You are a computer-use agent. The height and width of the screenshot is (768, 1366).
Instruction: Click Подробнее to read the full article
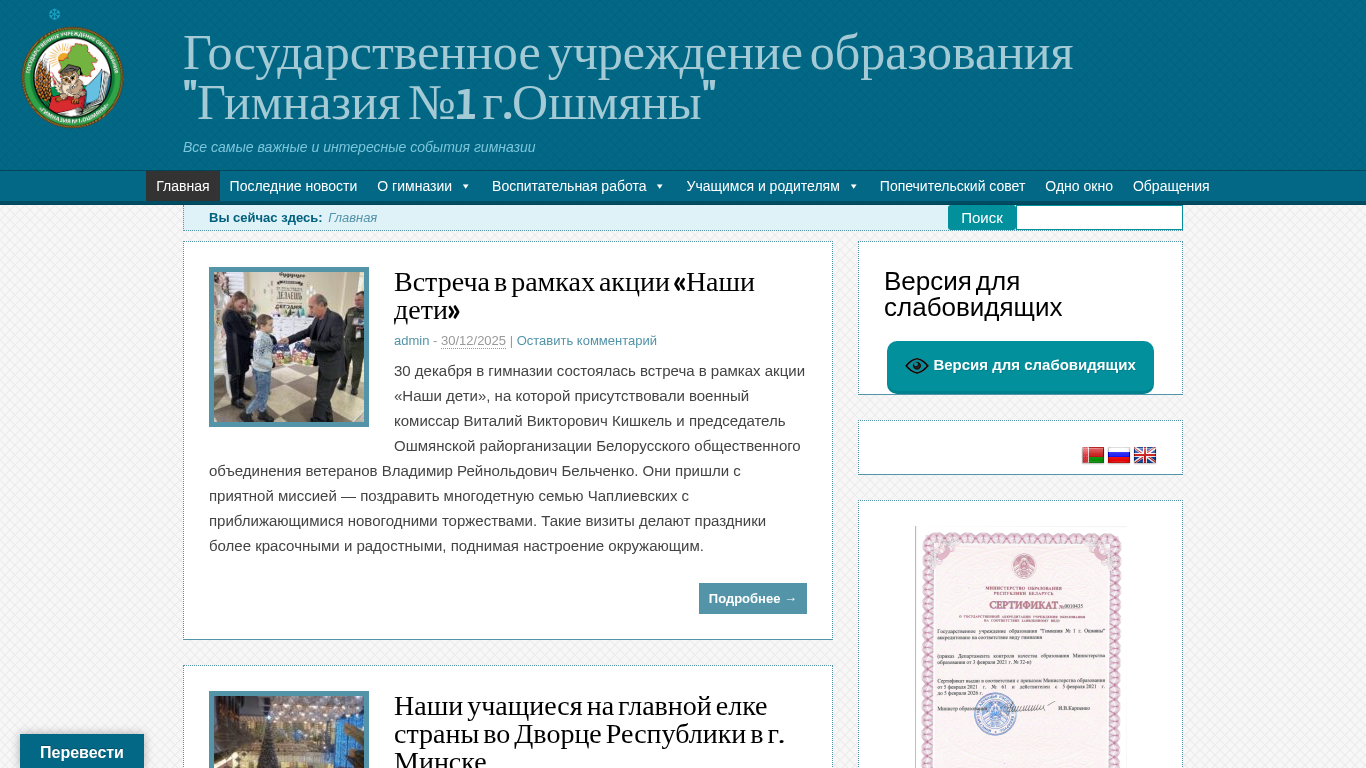point(753,598)
